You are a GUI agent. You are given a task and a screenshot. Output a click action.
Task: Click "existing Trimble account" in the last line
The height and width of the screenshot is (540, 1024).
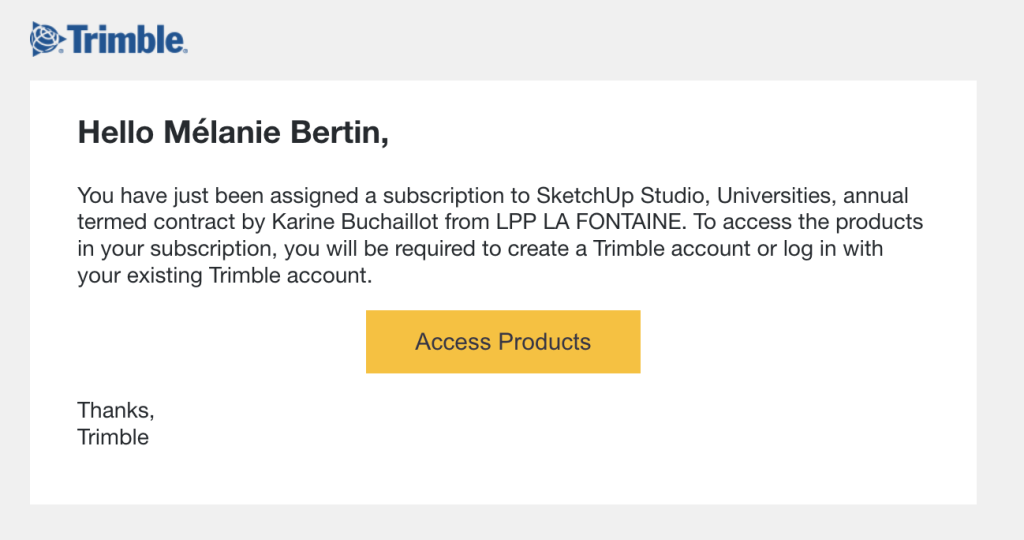249,276
